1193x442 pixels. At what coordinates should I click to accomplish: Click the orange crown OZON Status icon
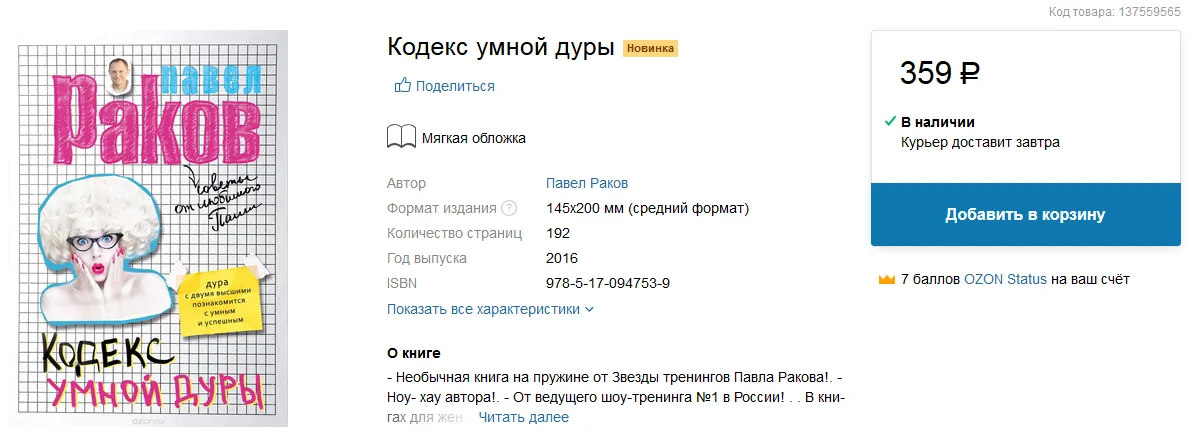(886, 280)
